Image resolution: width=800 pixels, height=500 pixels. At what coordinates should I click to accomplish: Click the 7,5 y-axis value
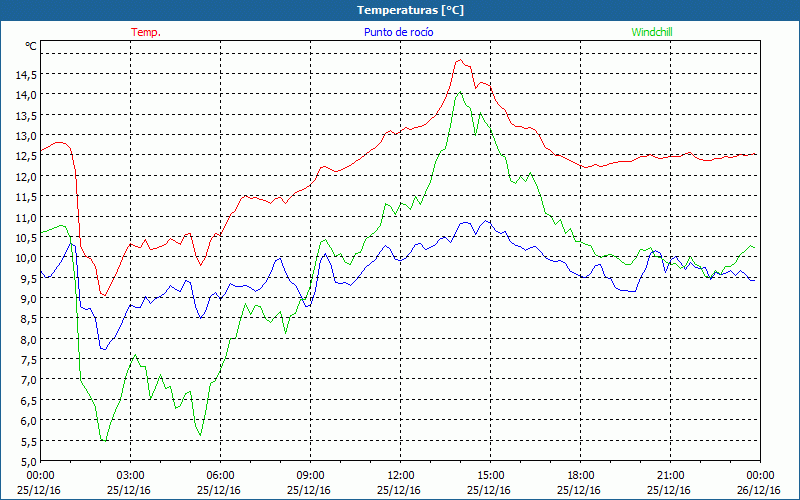coord(29,360)
